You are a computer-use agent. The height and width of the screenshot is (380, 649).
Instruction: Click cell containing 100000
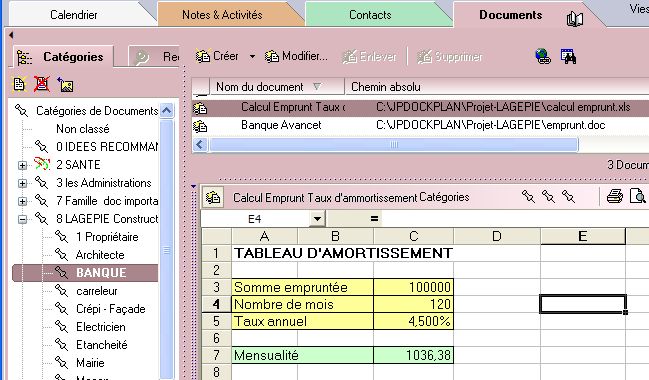click(413, 287)
